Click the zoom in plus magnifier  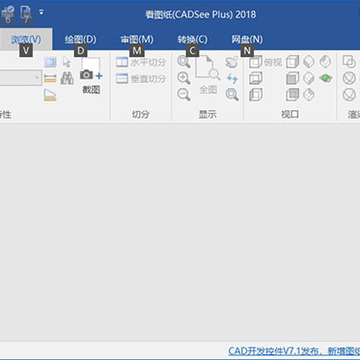click(x=184, y=78)
